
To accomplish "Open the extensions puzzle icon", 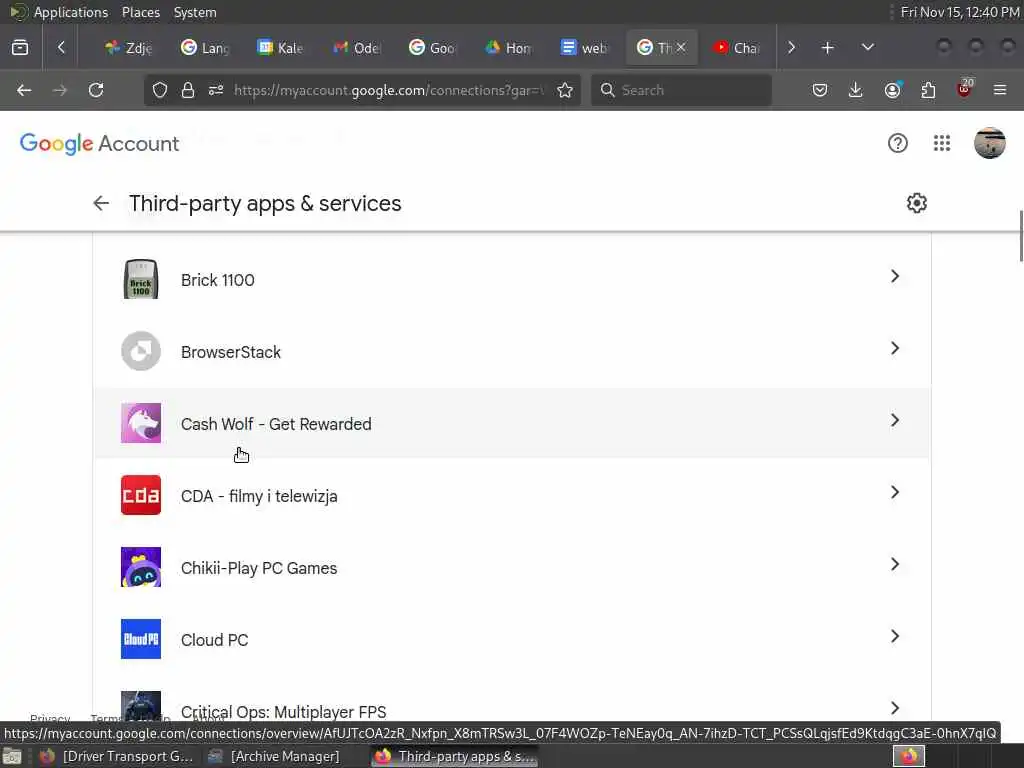I will pos(928,90).
